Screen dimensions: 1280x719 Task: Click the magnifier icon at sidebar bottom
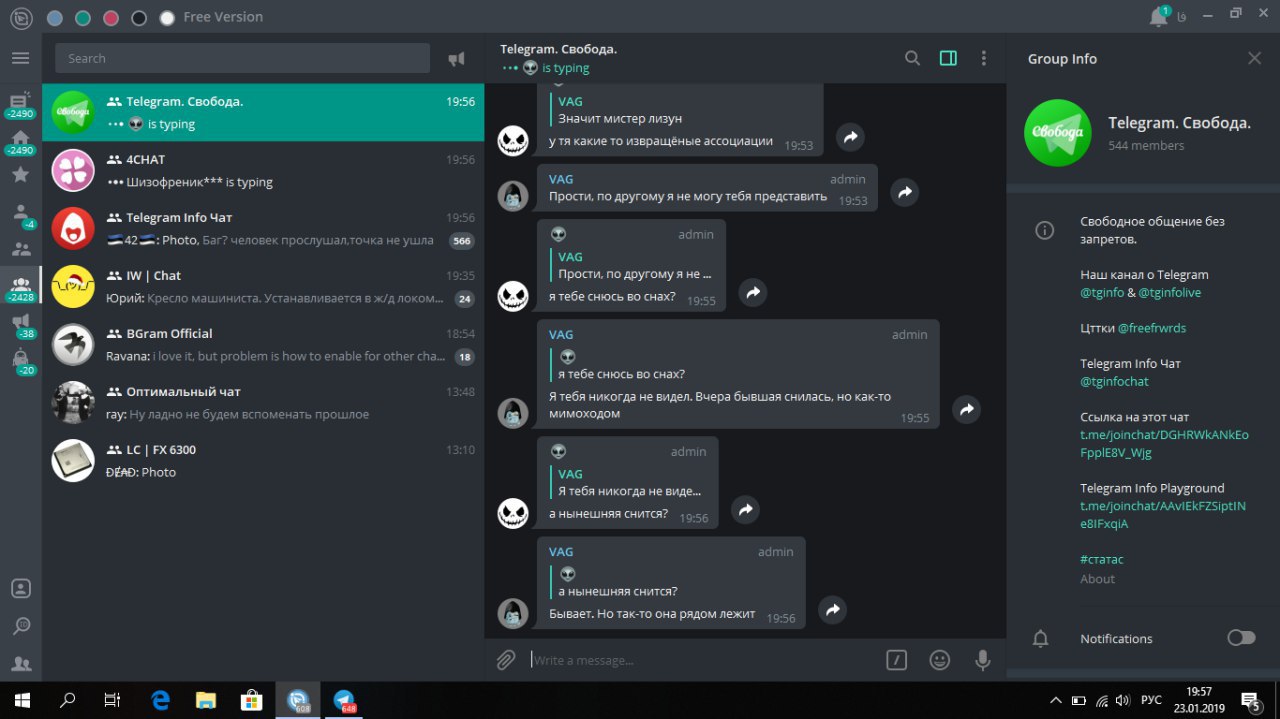click(20, 626)
